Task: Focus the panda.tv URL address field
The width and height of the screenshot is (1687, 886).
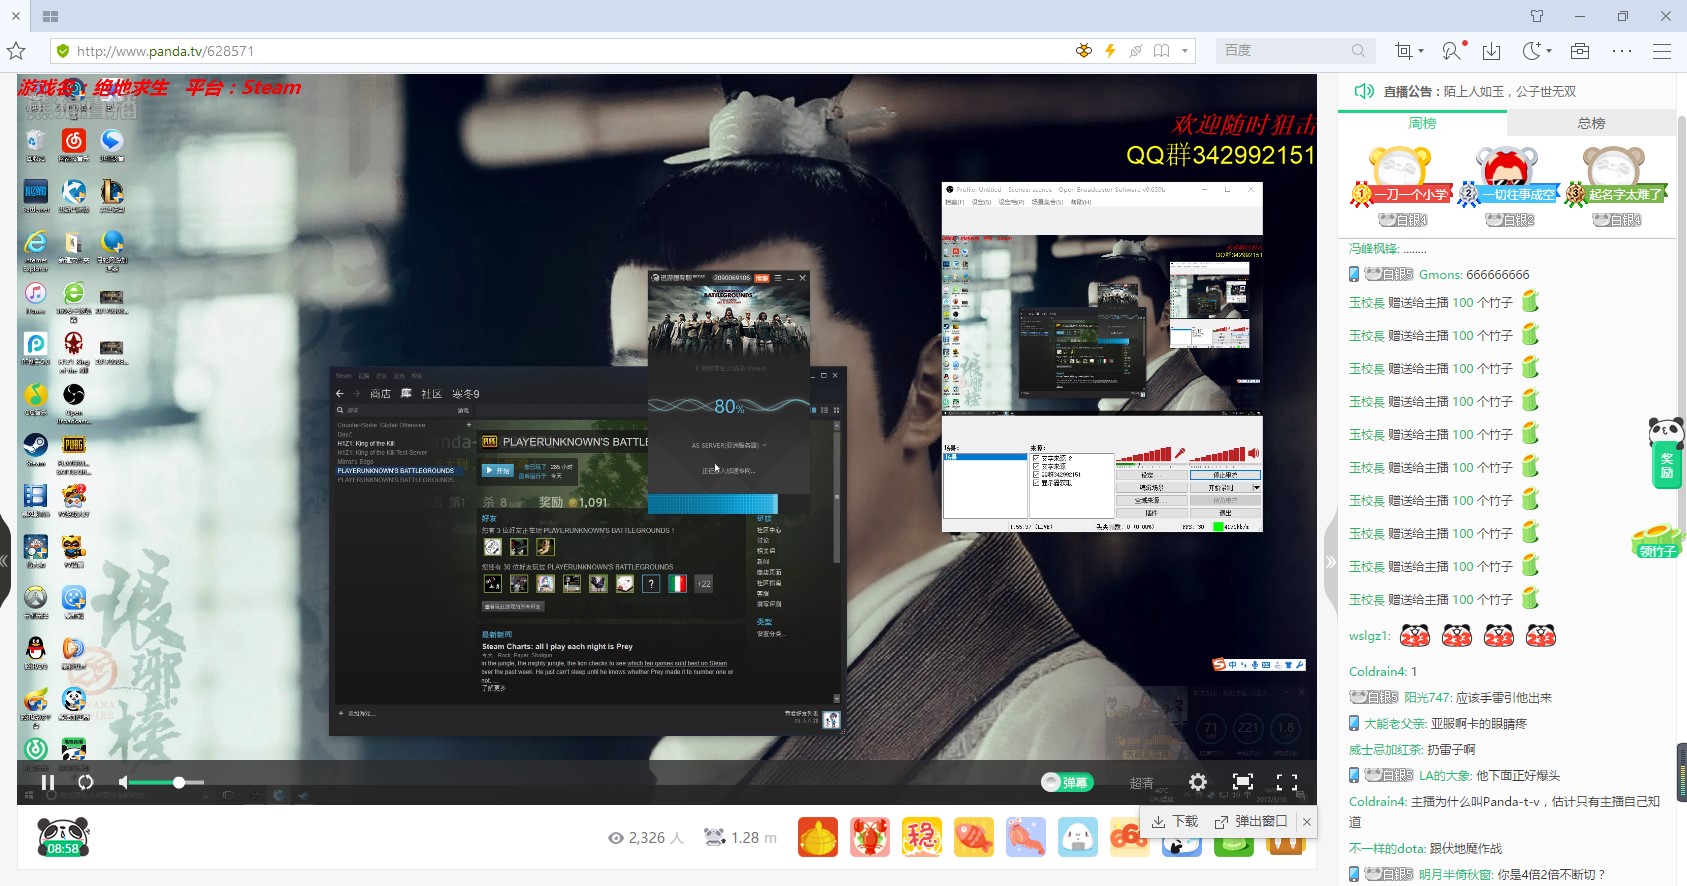Action: (x=560, y=50)
